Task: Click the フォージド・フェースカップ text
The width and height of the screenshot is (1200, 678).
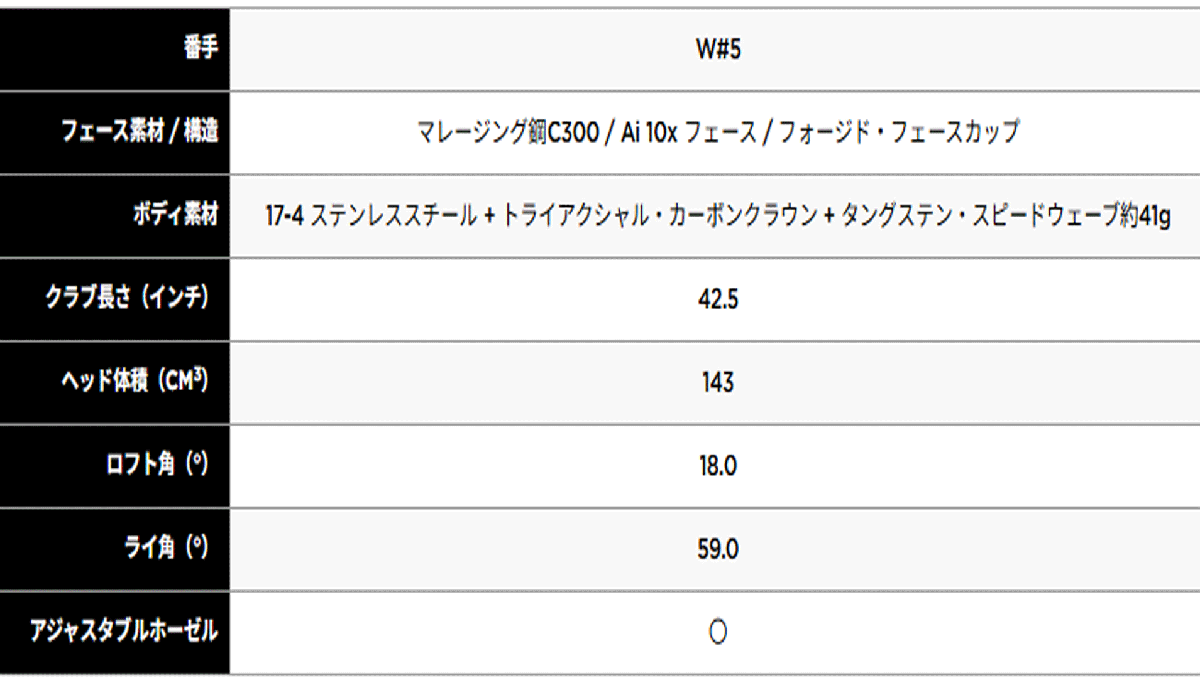Action: (x=897, y=132)
